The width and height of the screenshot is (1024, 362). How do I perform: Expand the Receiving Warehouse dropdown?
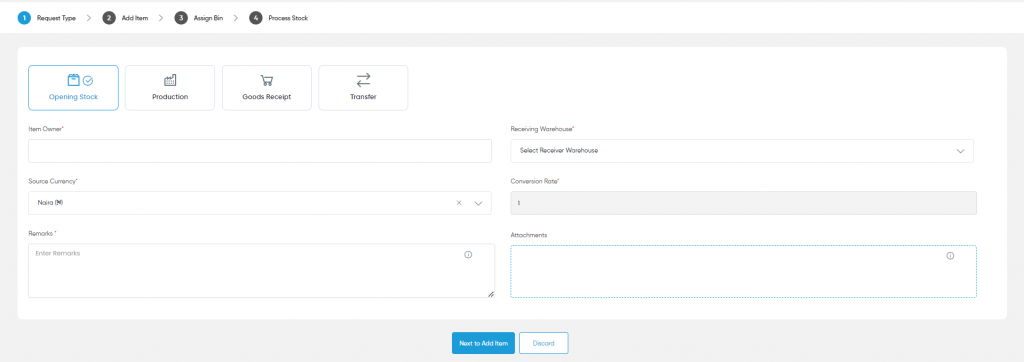742,151
